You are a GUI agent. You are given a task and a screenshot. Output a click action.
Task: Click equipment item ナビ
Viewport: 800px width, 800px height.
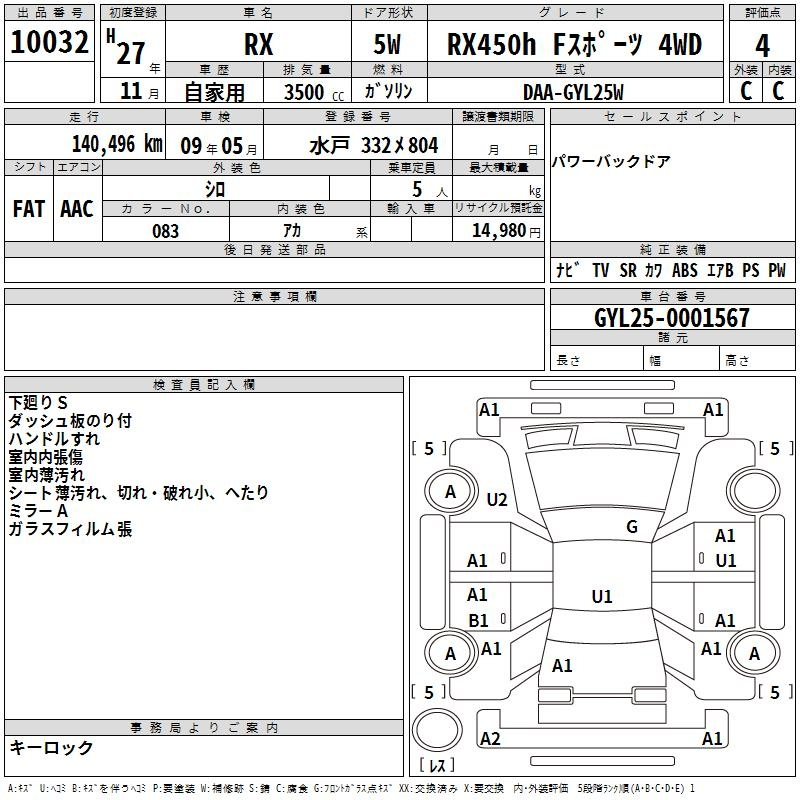pyautogui.click(x=568, y=270)
